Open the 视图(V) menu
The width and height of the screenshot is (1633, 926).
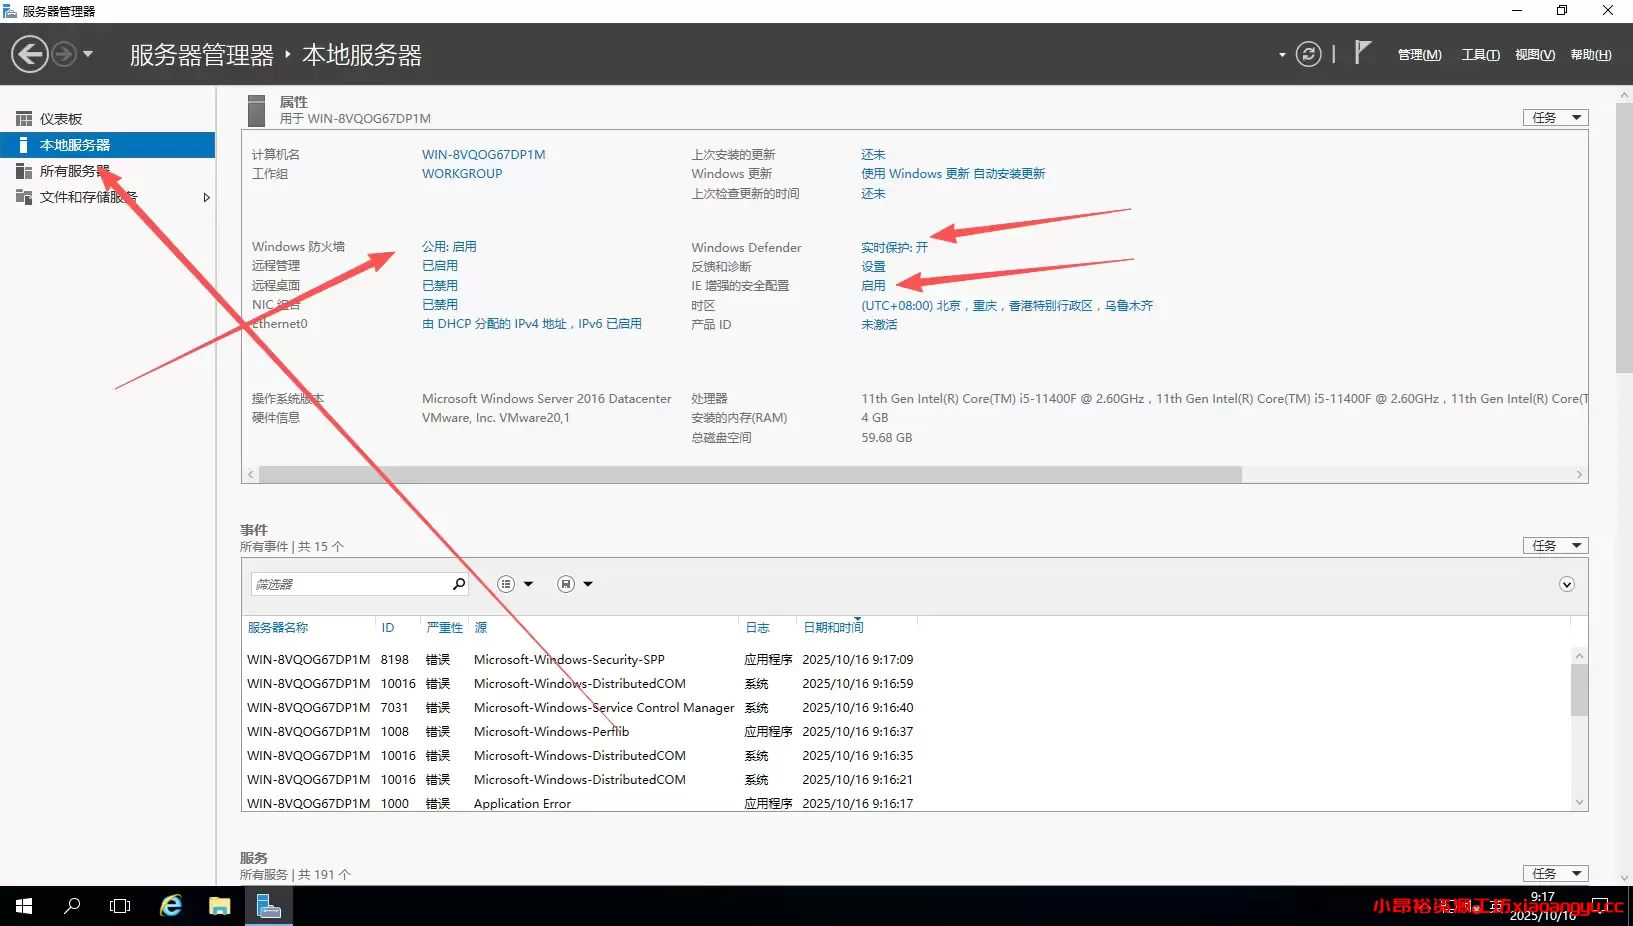coord(1535,54)
